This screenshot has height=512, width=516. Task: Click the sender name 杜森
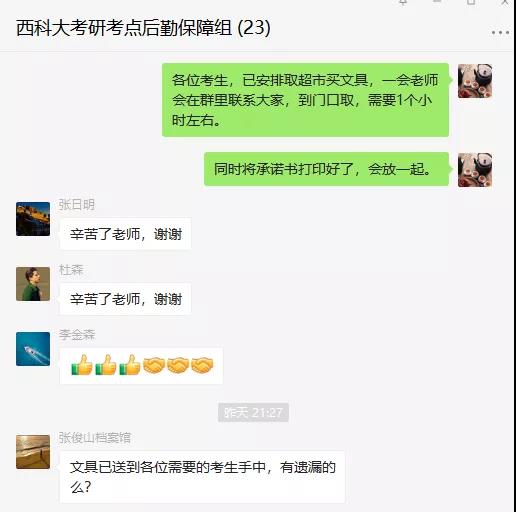tap(71, 270)
